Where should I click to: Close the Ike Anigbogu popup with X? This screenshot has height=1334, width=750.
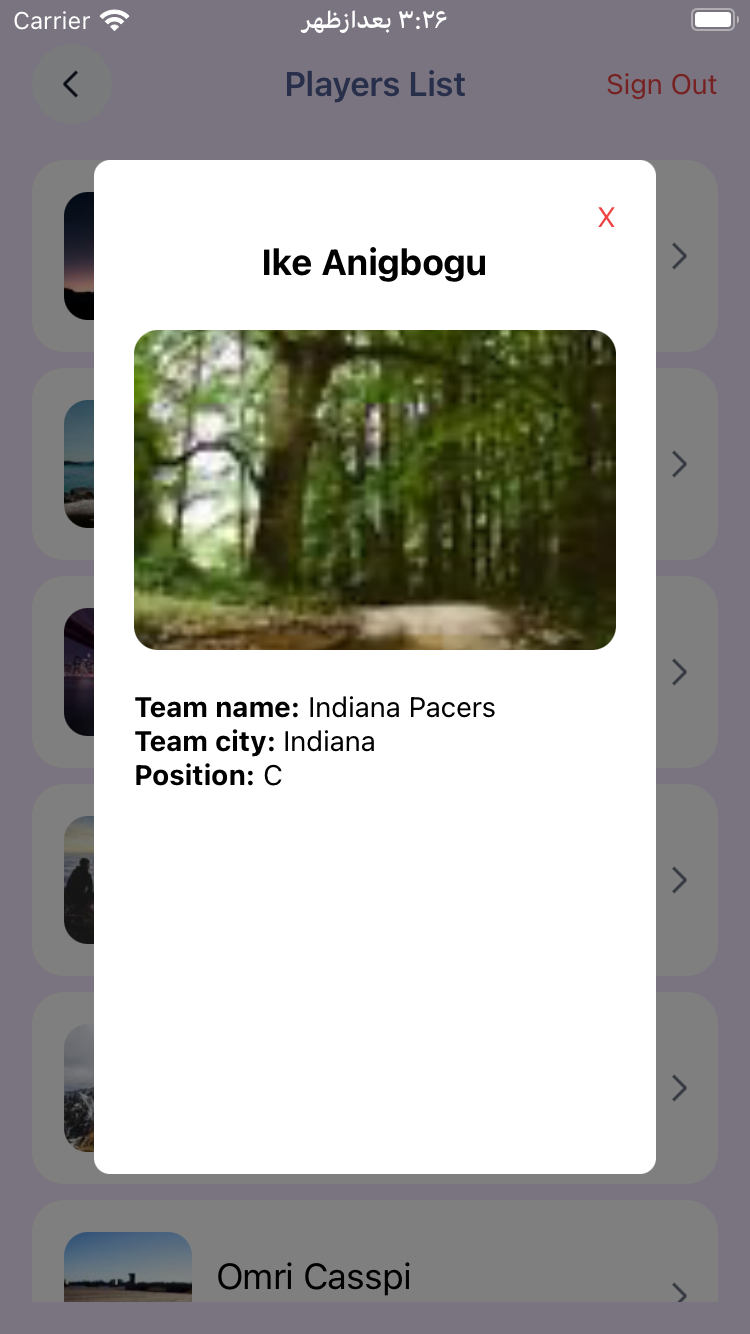tap(606, 218)
